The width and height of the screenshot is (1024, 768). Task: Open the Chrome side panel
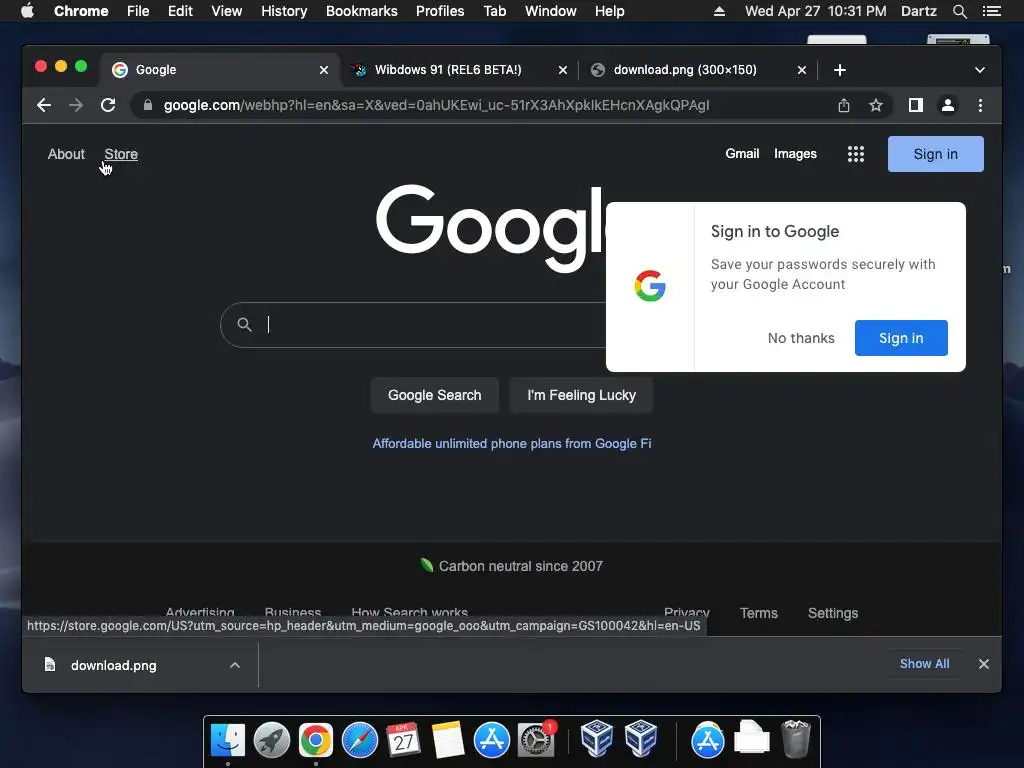pos(916,105)
